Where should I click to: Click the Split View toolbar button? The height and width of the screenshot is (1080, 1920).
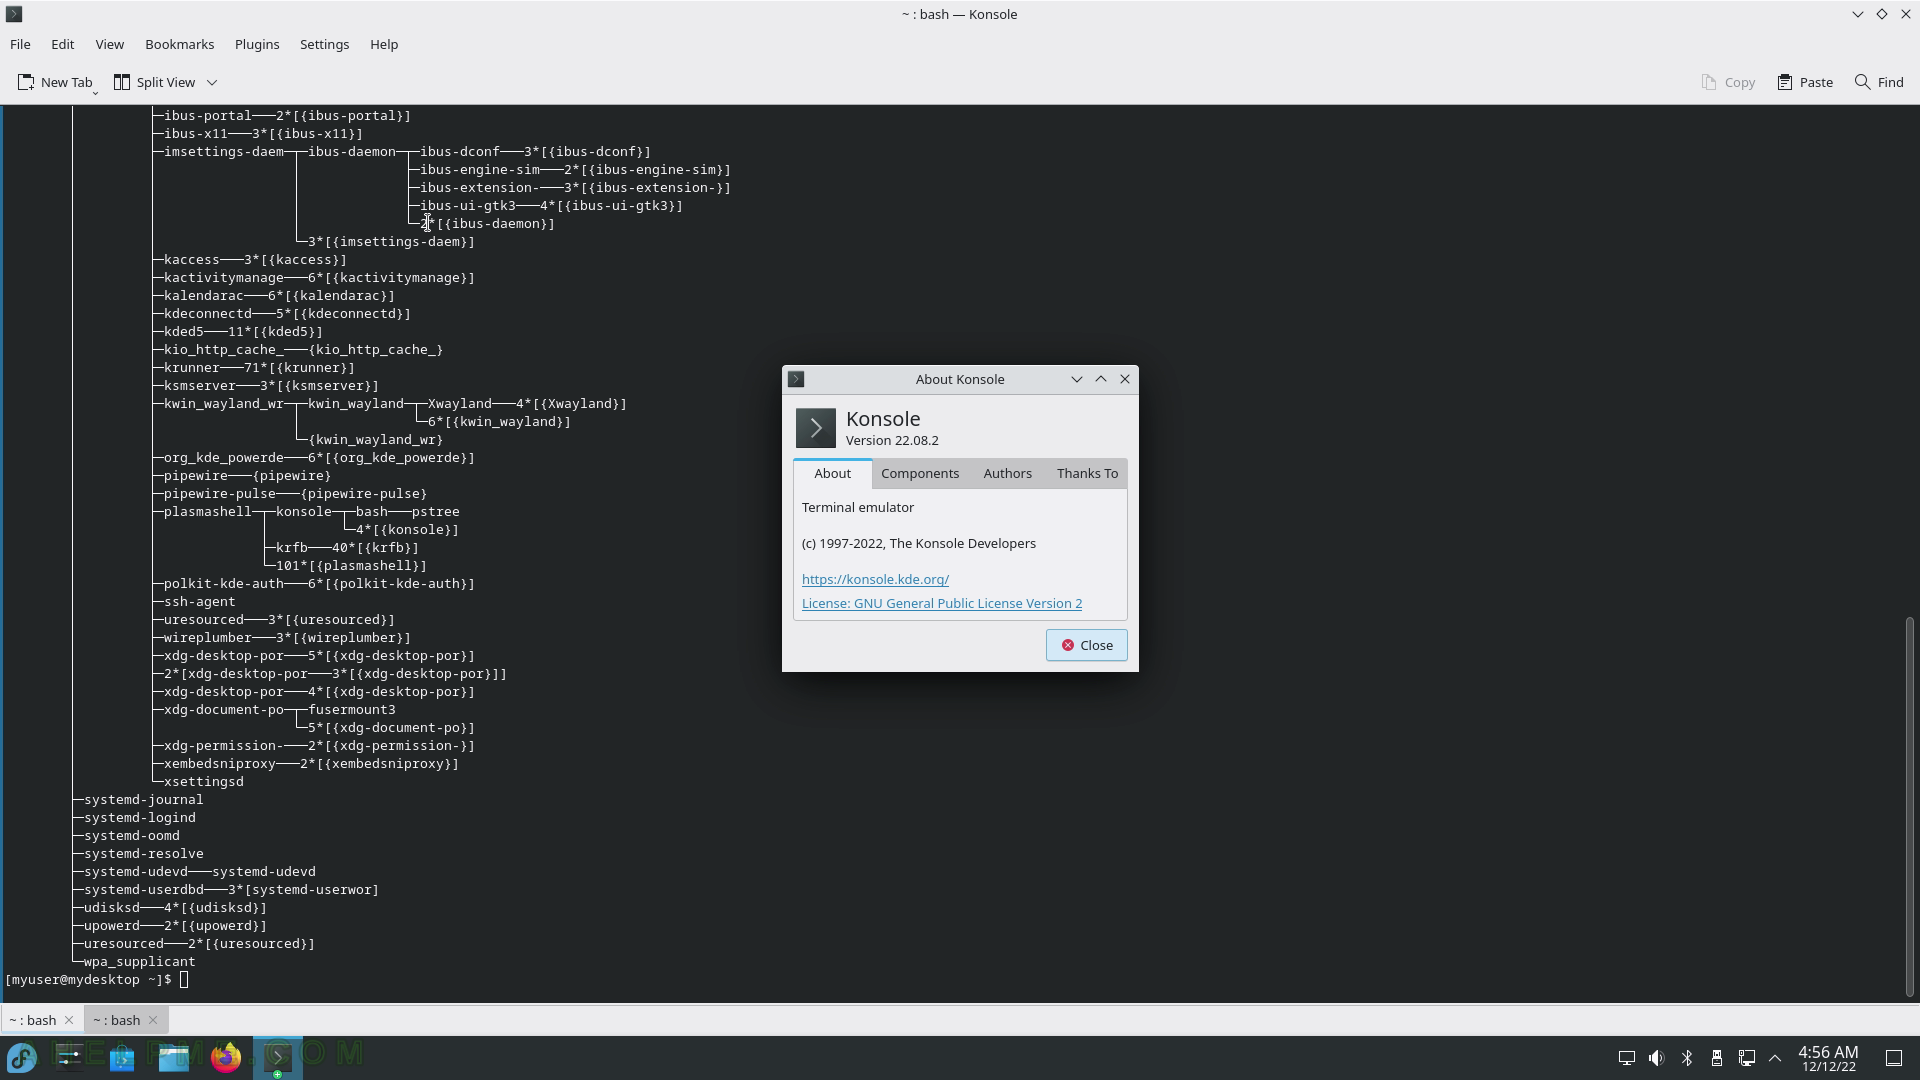coord(155,82)
